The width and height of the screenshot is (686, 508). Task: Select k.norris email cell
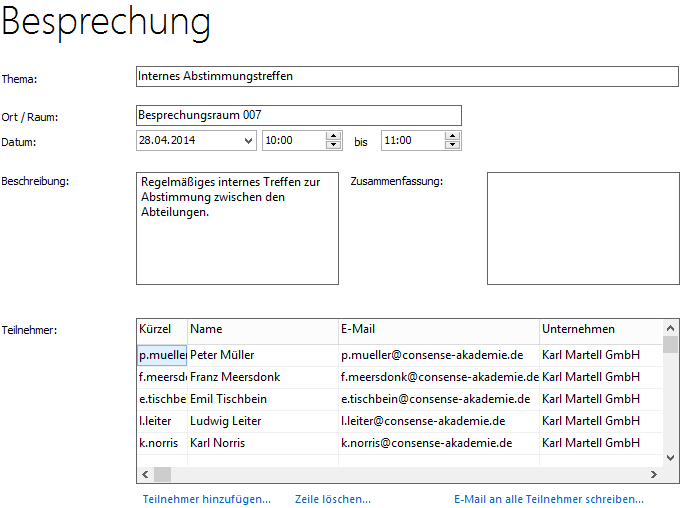click(438, 443)
